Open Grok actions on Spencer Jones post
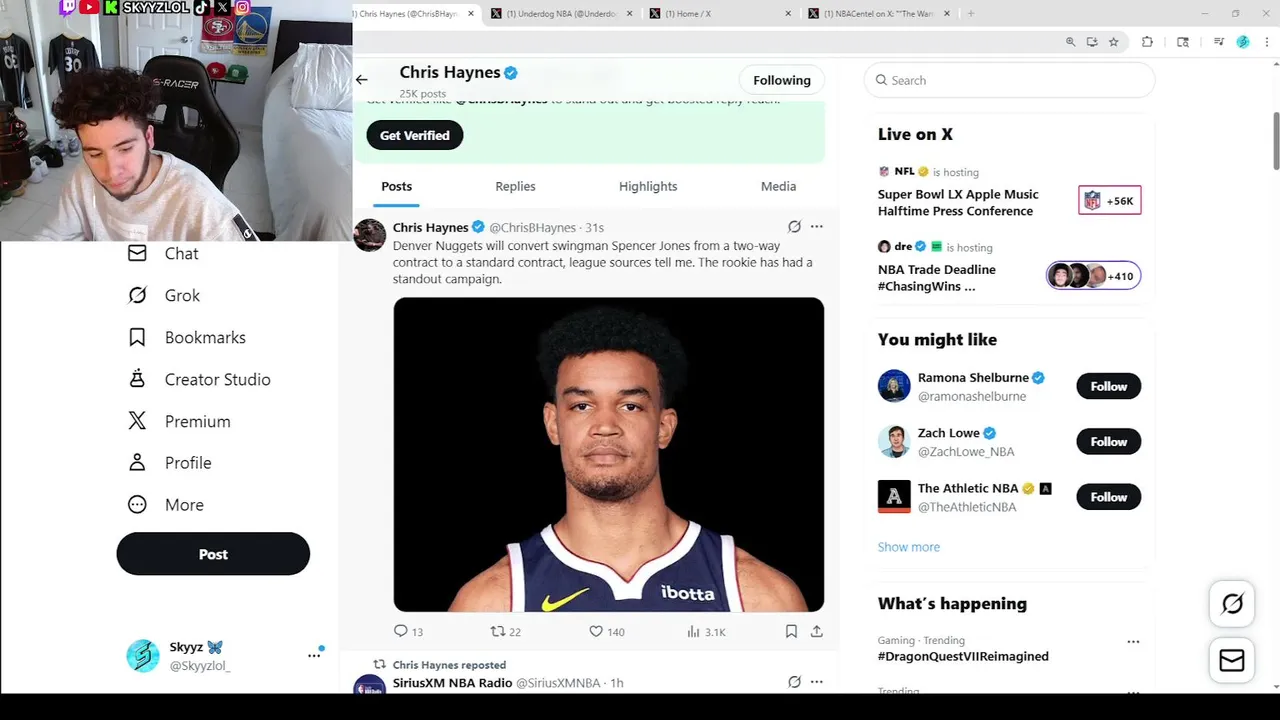 point(794,227)
